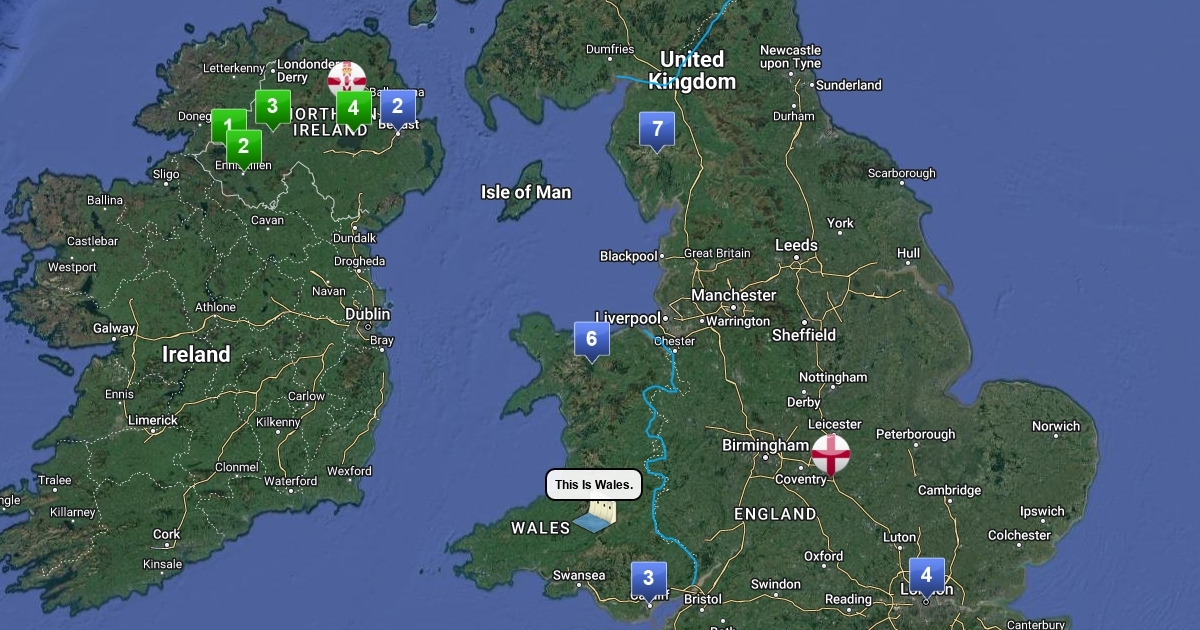Select green marker number 4
The width and height of the screenshot is (1200, 630).
pyautogui.click(x=353, y=109)
